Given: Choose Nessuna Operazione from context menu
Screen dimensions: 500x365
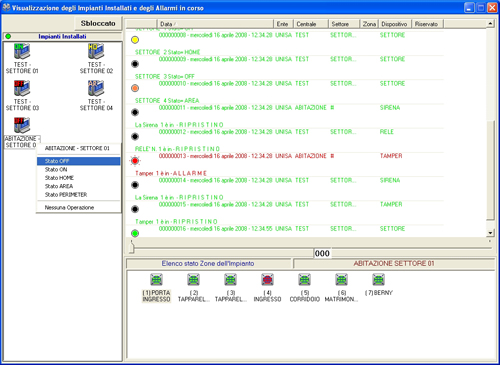Looking at the screenshot, I should 78,207.
